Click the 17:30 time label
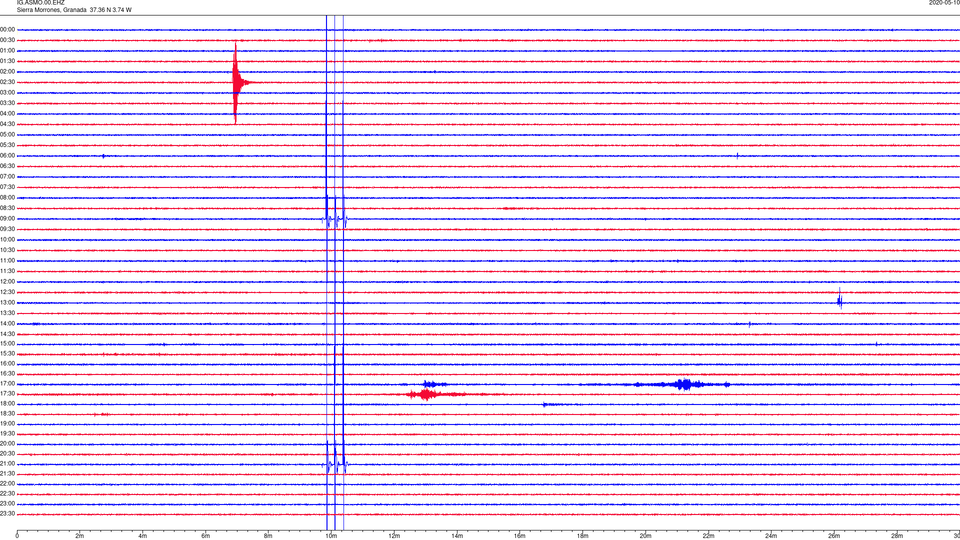The width and height of the screenshot is (960, 540). (7, 394)
